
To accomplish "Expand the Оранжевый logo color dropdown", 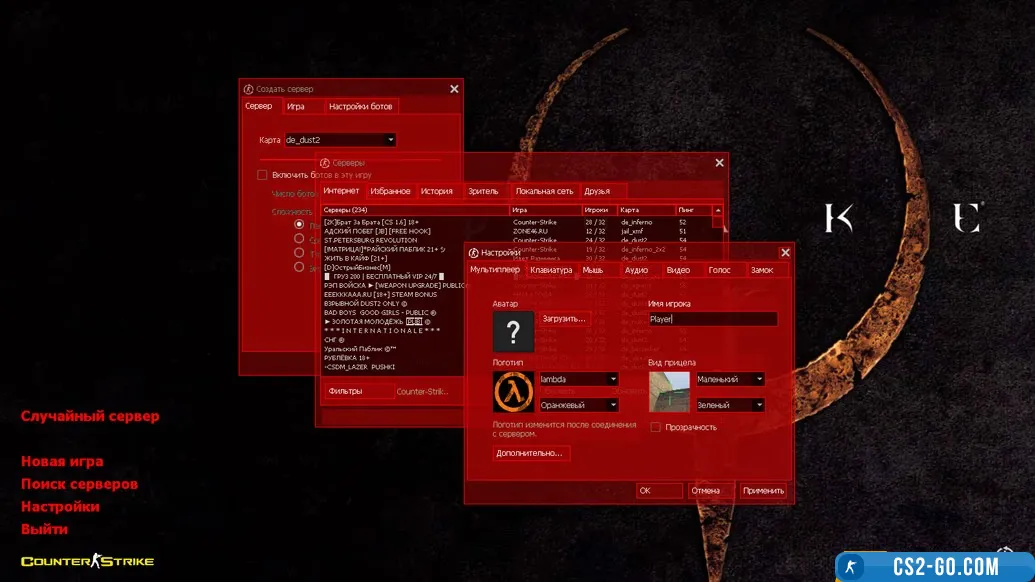I will tap(612, 405).
